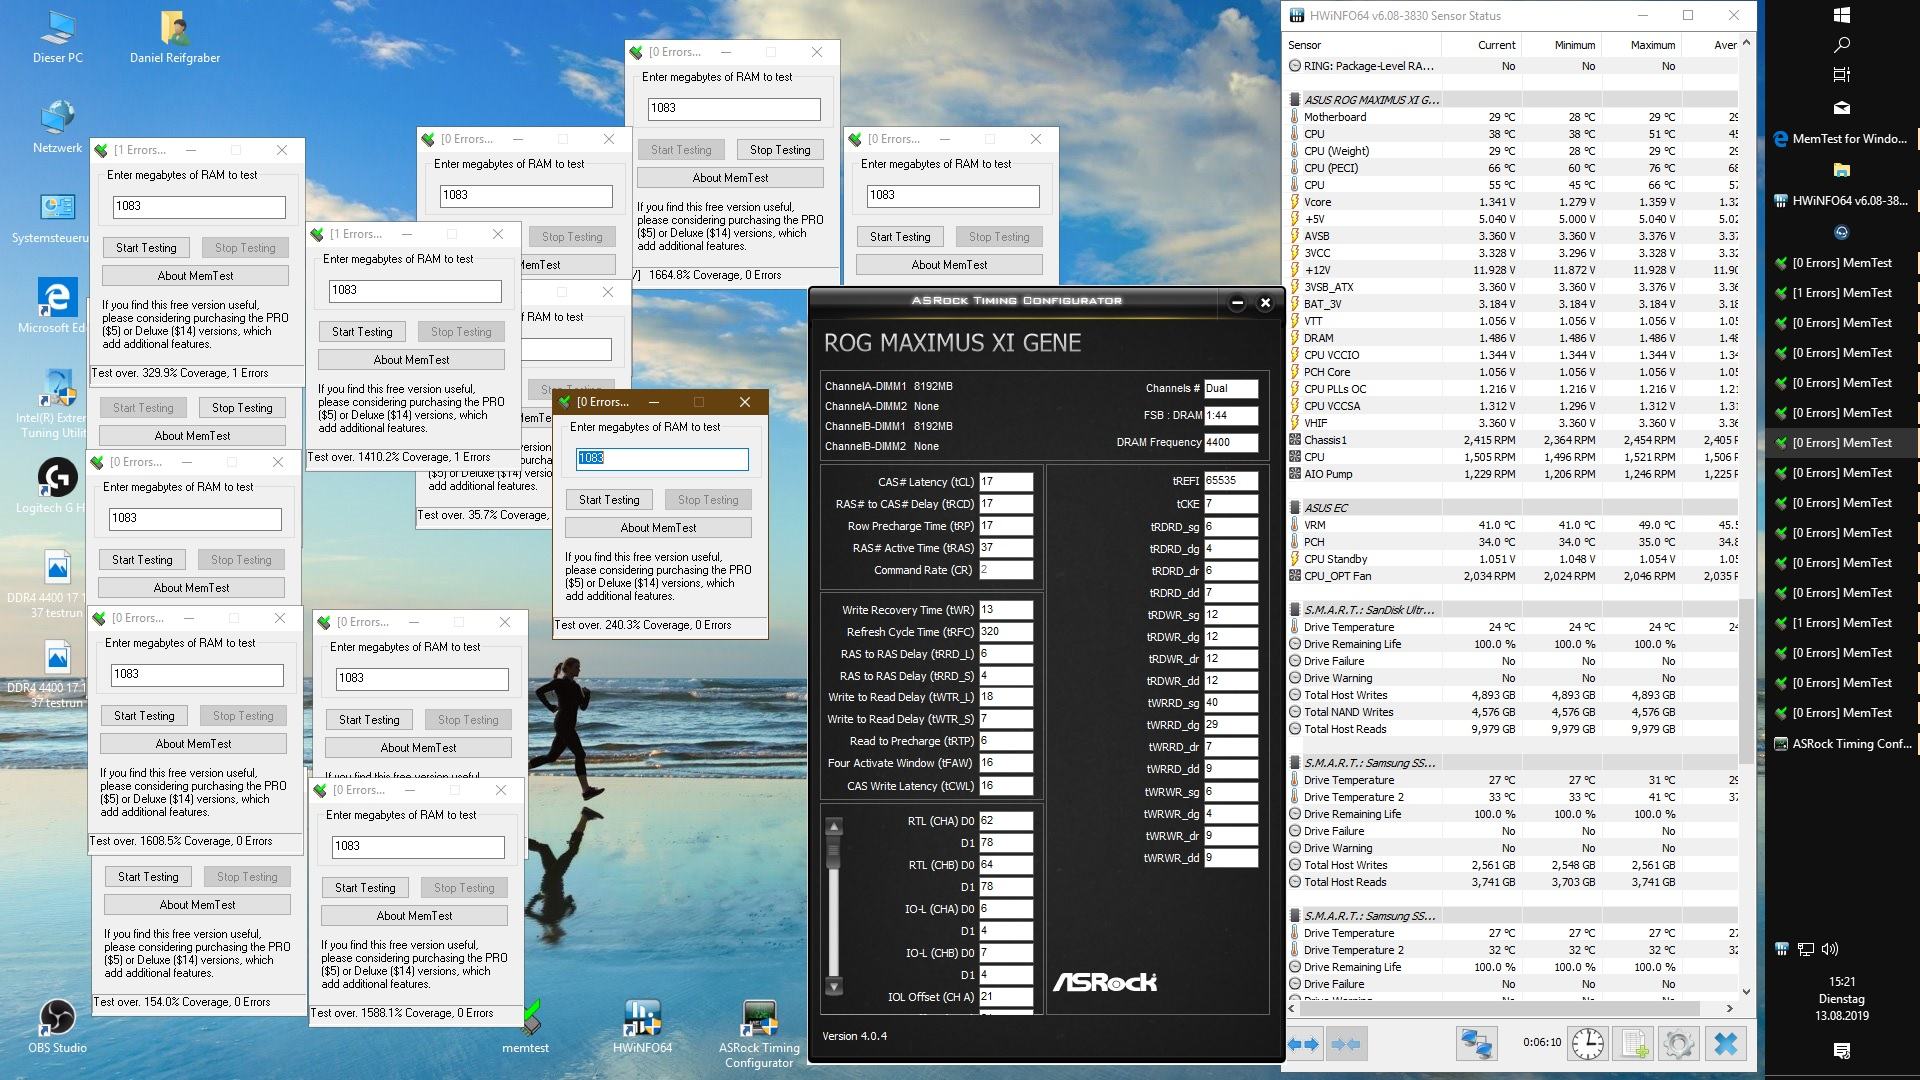Click About MemTest in 240.3% coverage window
The width and height of the screenshot is (1920, 1080).
coord(658,528)
